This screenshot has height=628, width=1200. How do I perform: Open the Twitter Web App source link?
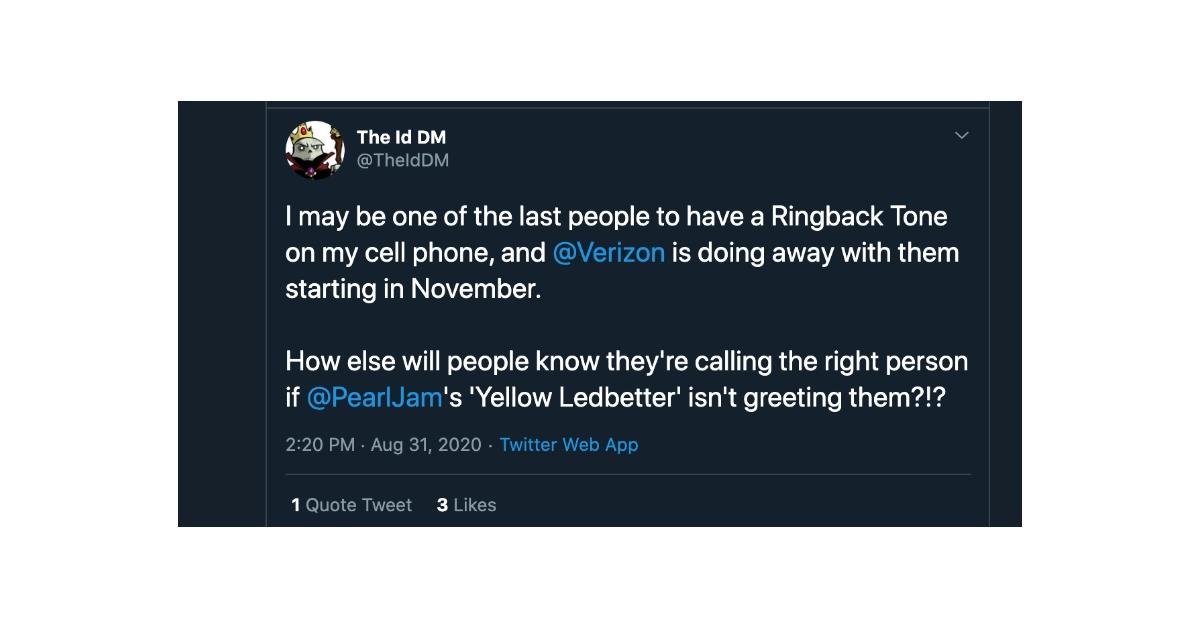[x=569, y=444]
